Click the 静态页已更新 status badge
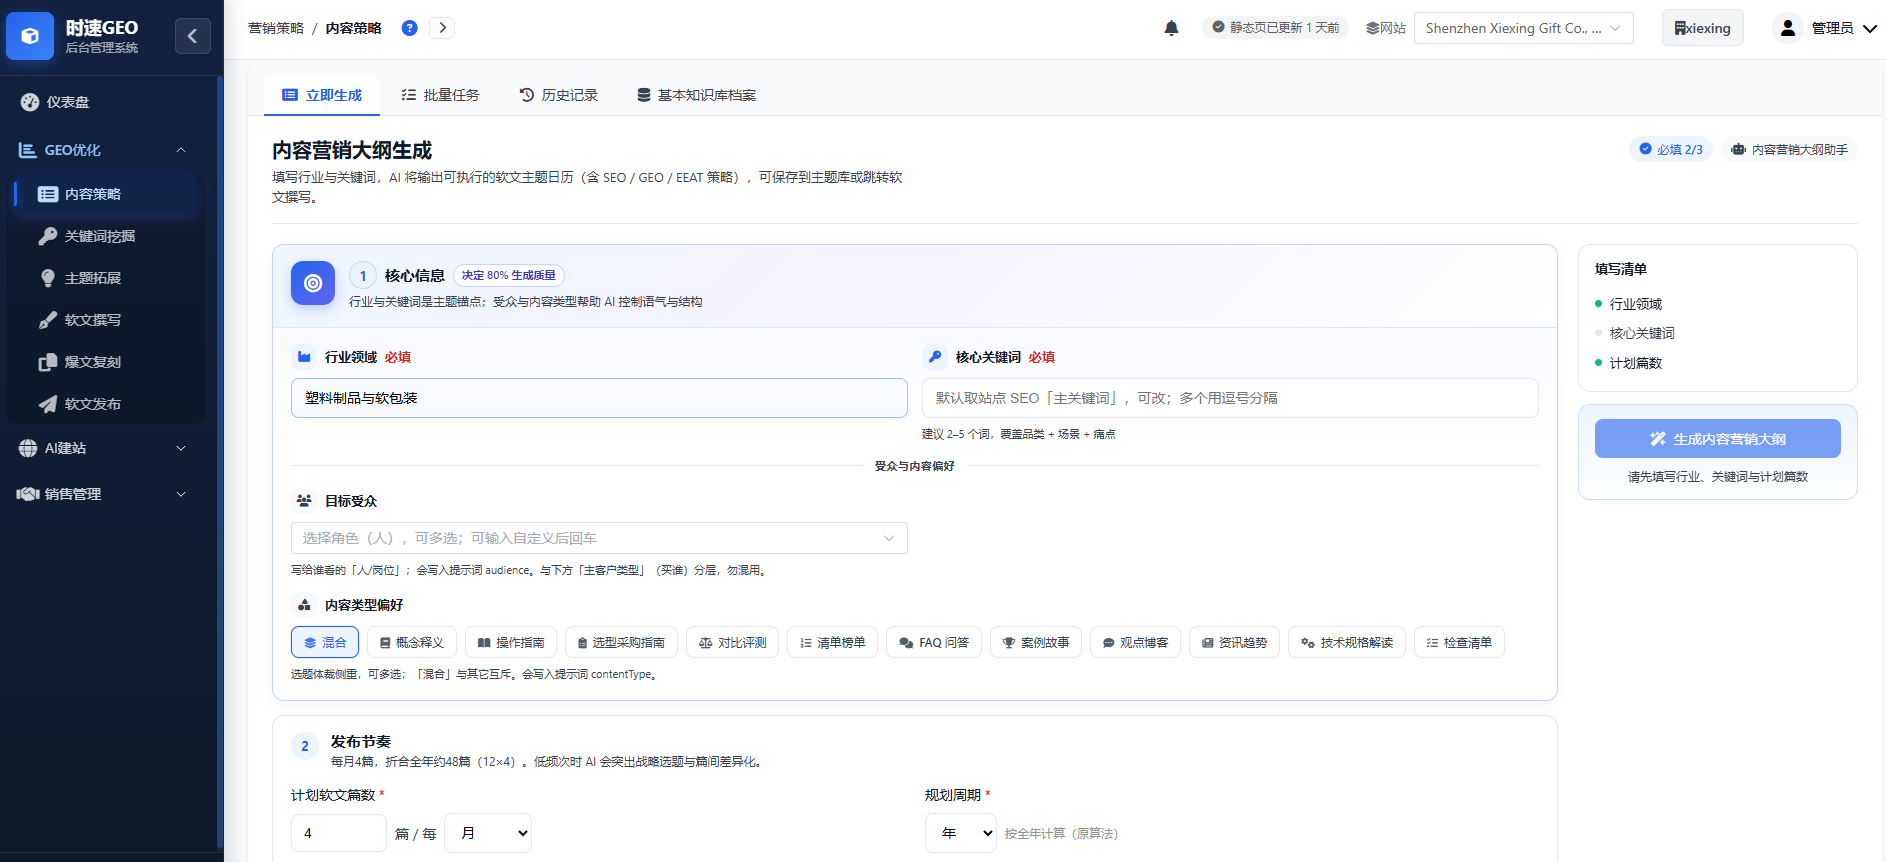 [1275, 28]
